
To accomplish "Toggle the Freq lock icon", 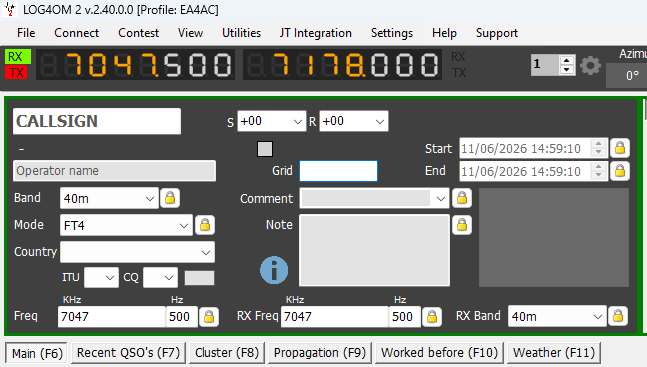I will tap(209, 317).
